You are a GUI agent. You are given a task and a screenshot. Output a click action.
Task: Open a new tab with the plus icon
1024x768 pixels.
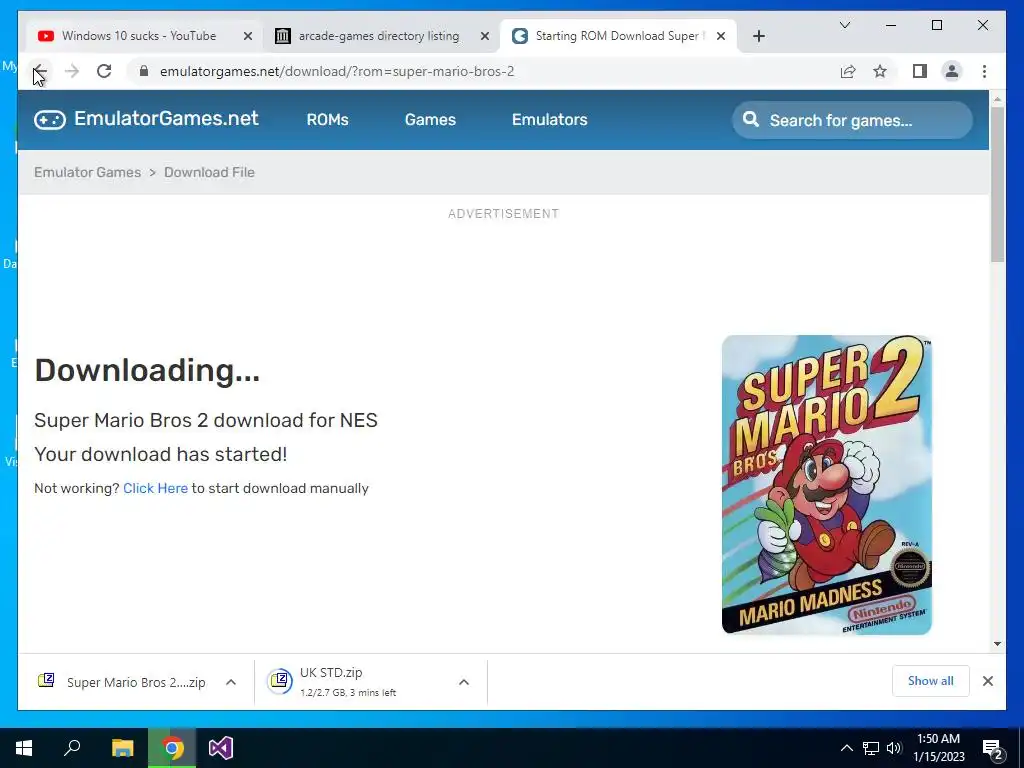click(x=758, y=36)
